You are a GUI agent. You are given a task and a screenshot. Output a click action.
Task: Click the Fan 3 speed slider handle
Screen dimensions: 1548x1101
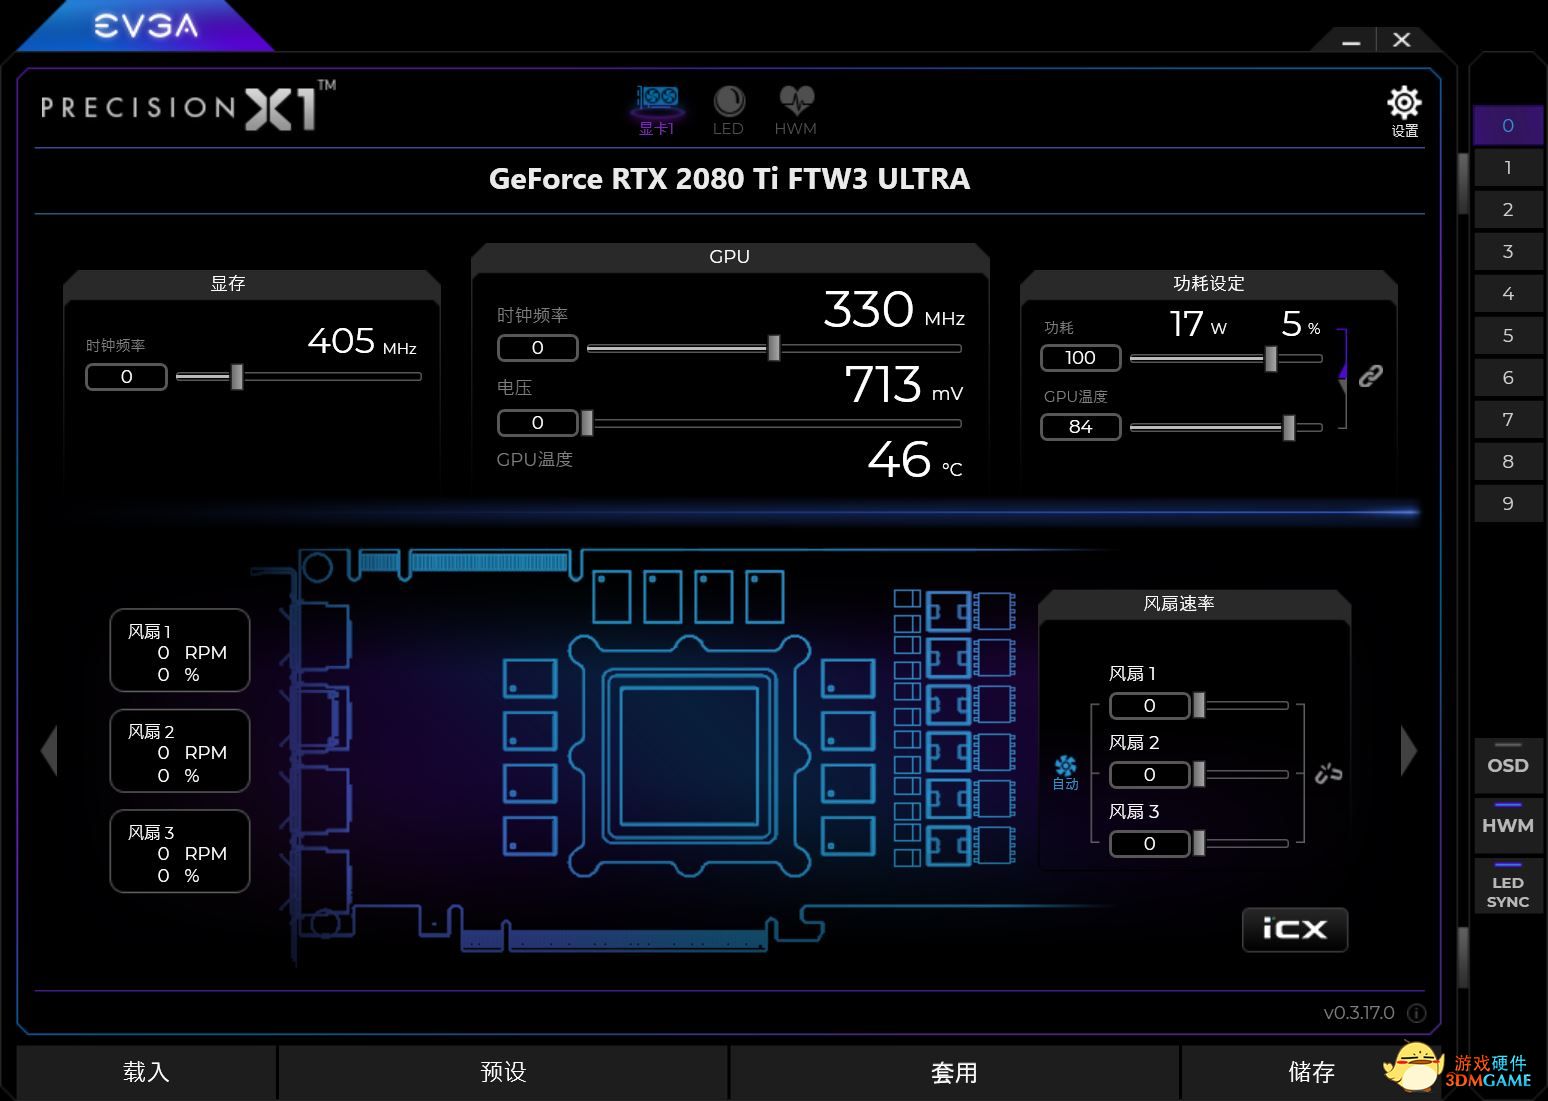pyautogui.click(x=1199, y=844)
